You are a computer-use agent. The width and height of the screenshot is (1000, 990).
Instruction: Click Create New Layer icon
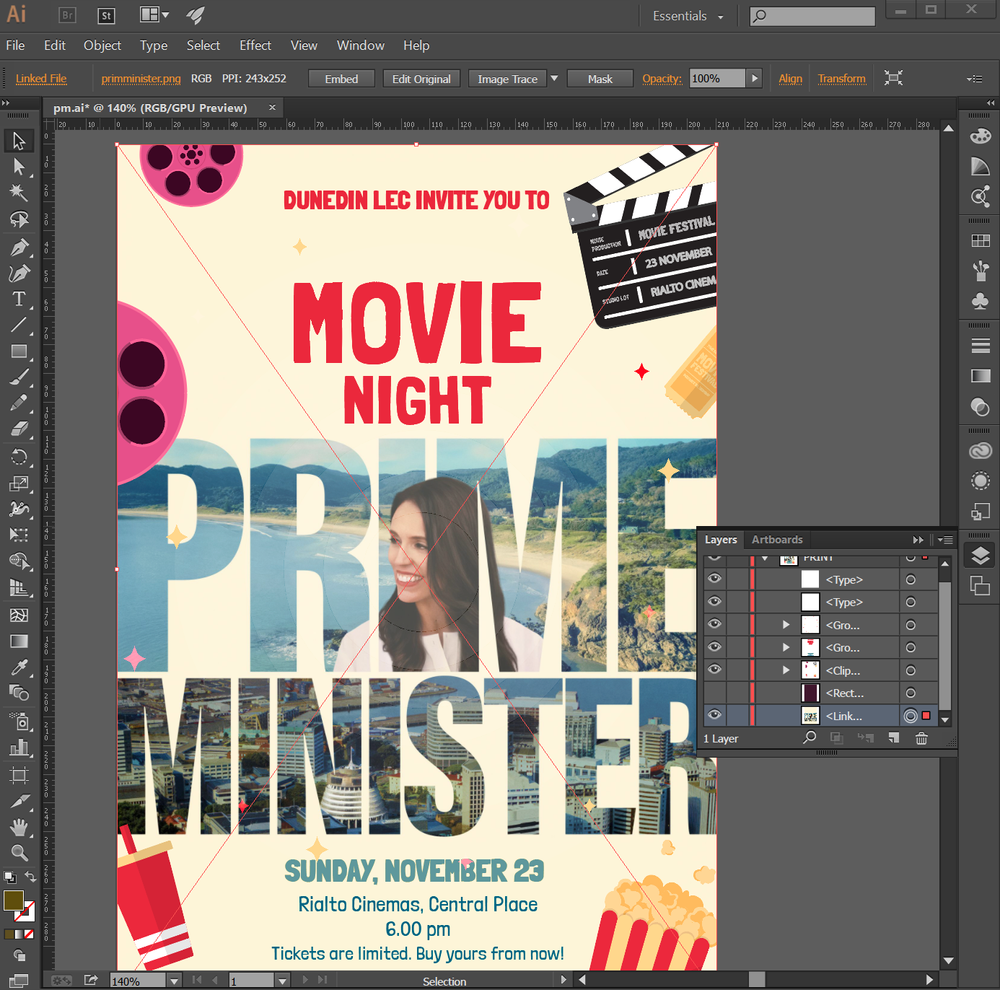(x=895, y=739)
